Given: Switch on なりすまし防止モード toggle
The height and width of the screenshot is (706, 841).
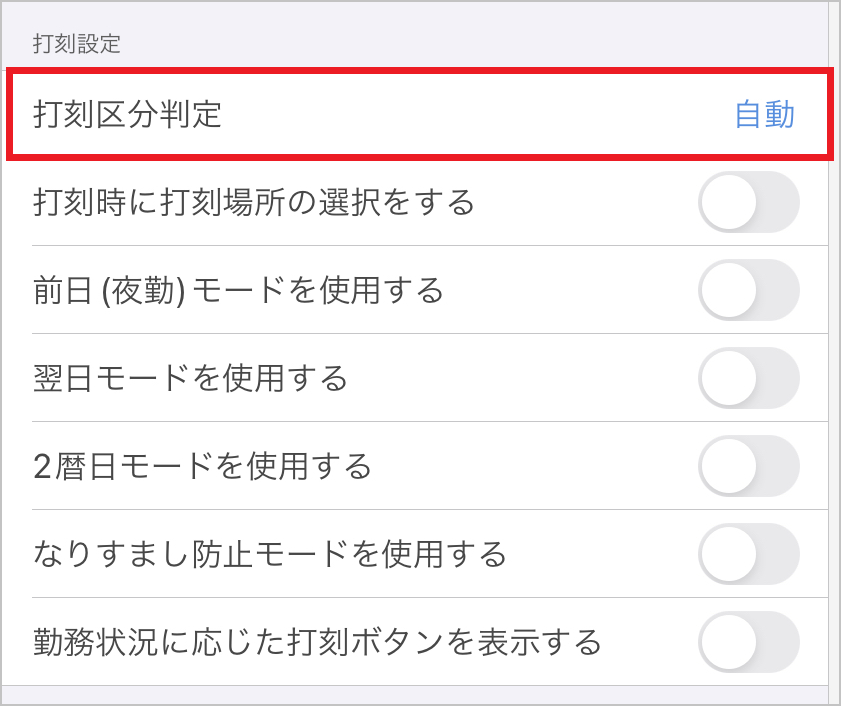Looking at the screenshot, I should click(749, 553).
